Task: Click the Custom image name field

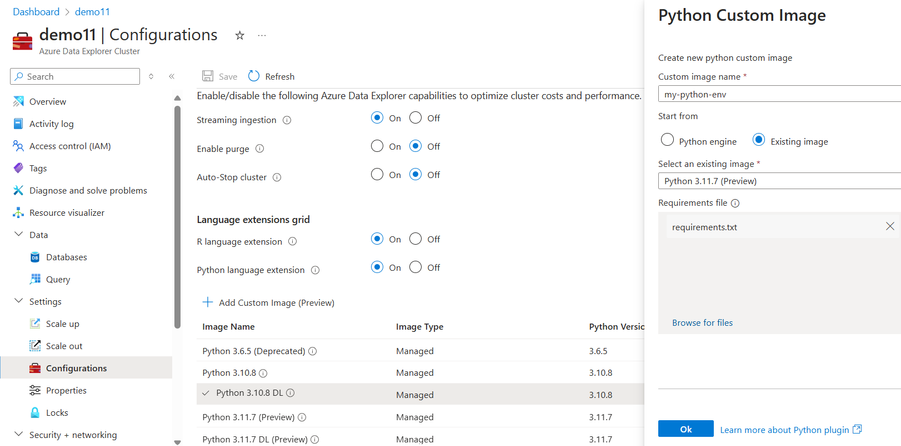Action: [x=780, y=95]
